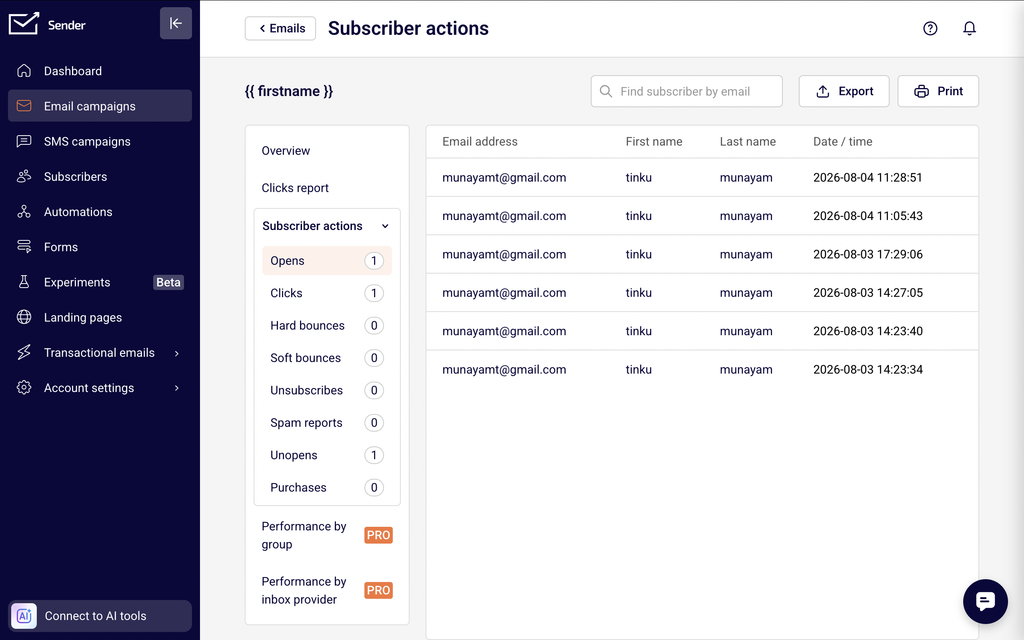The width and height of the screenshot is (1024, 640).
Task: Click the magnifier icon in search field
Action: click(606, 91)
